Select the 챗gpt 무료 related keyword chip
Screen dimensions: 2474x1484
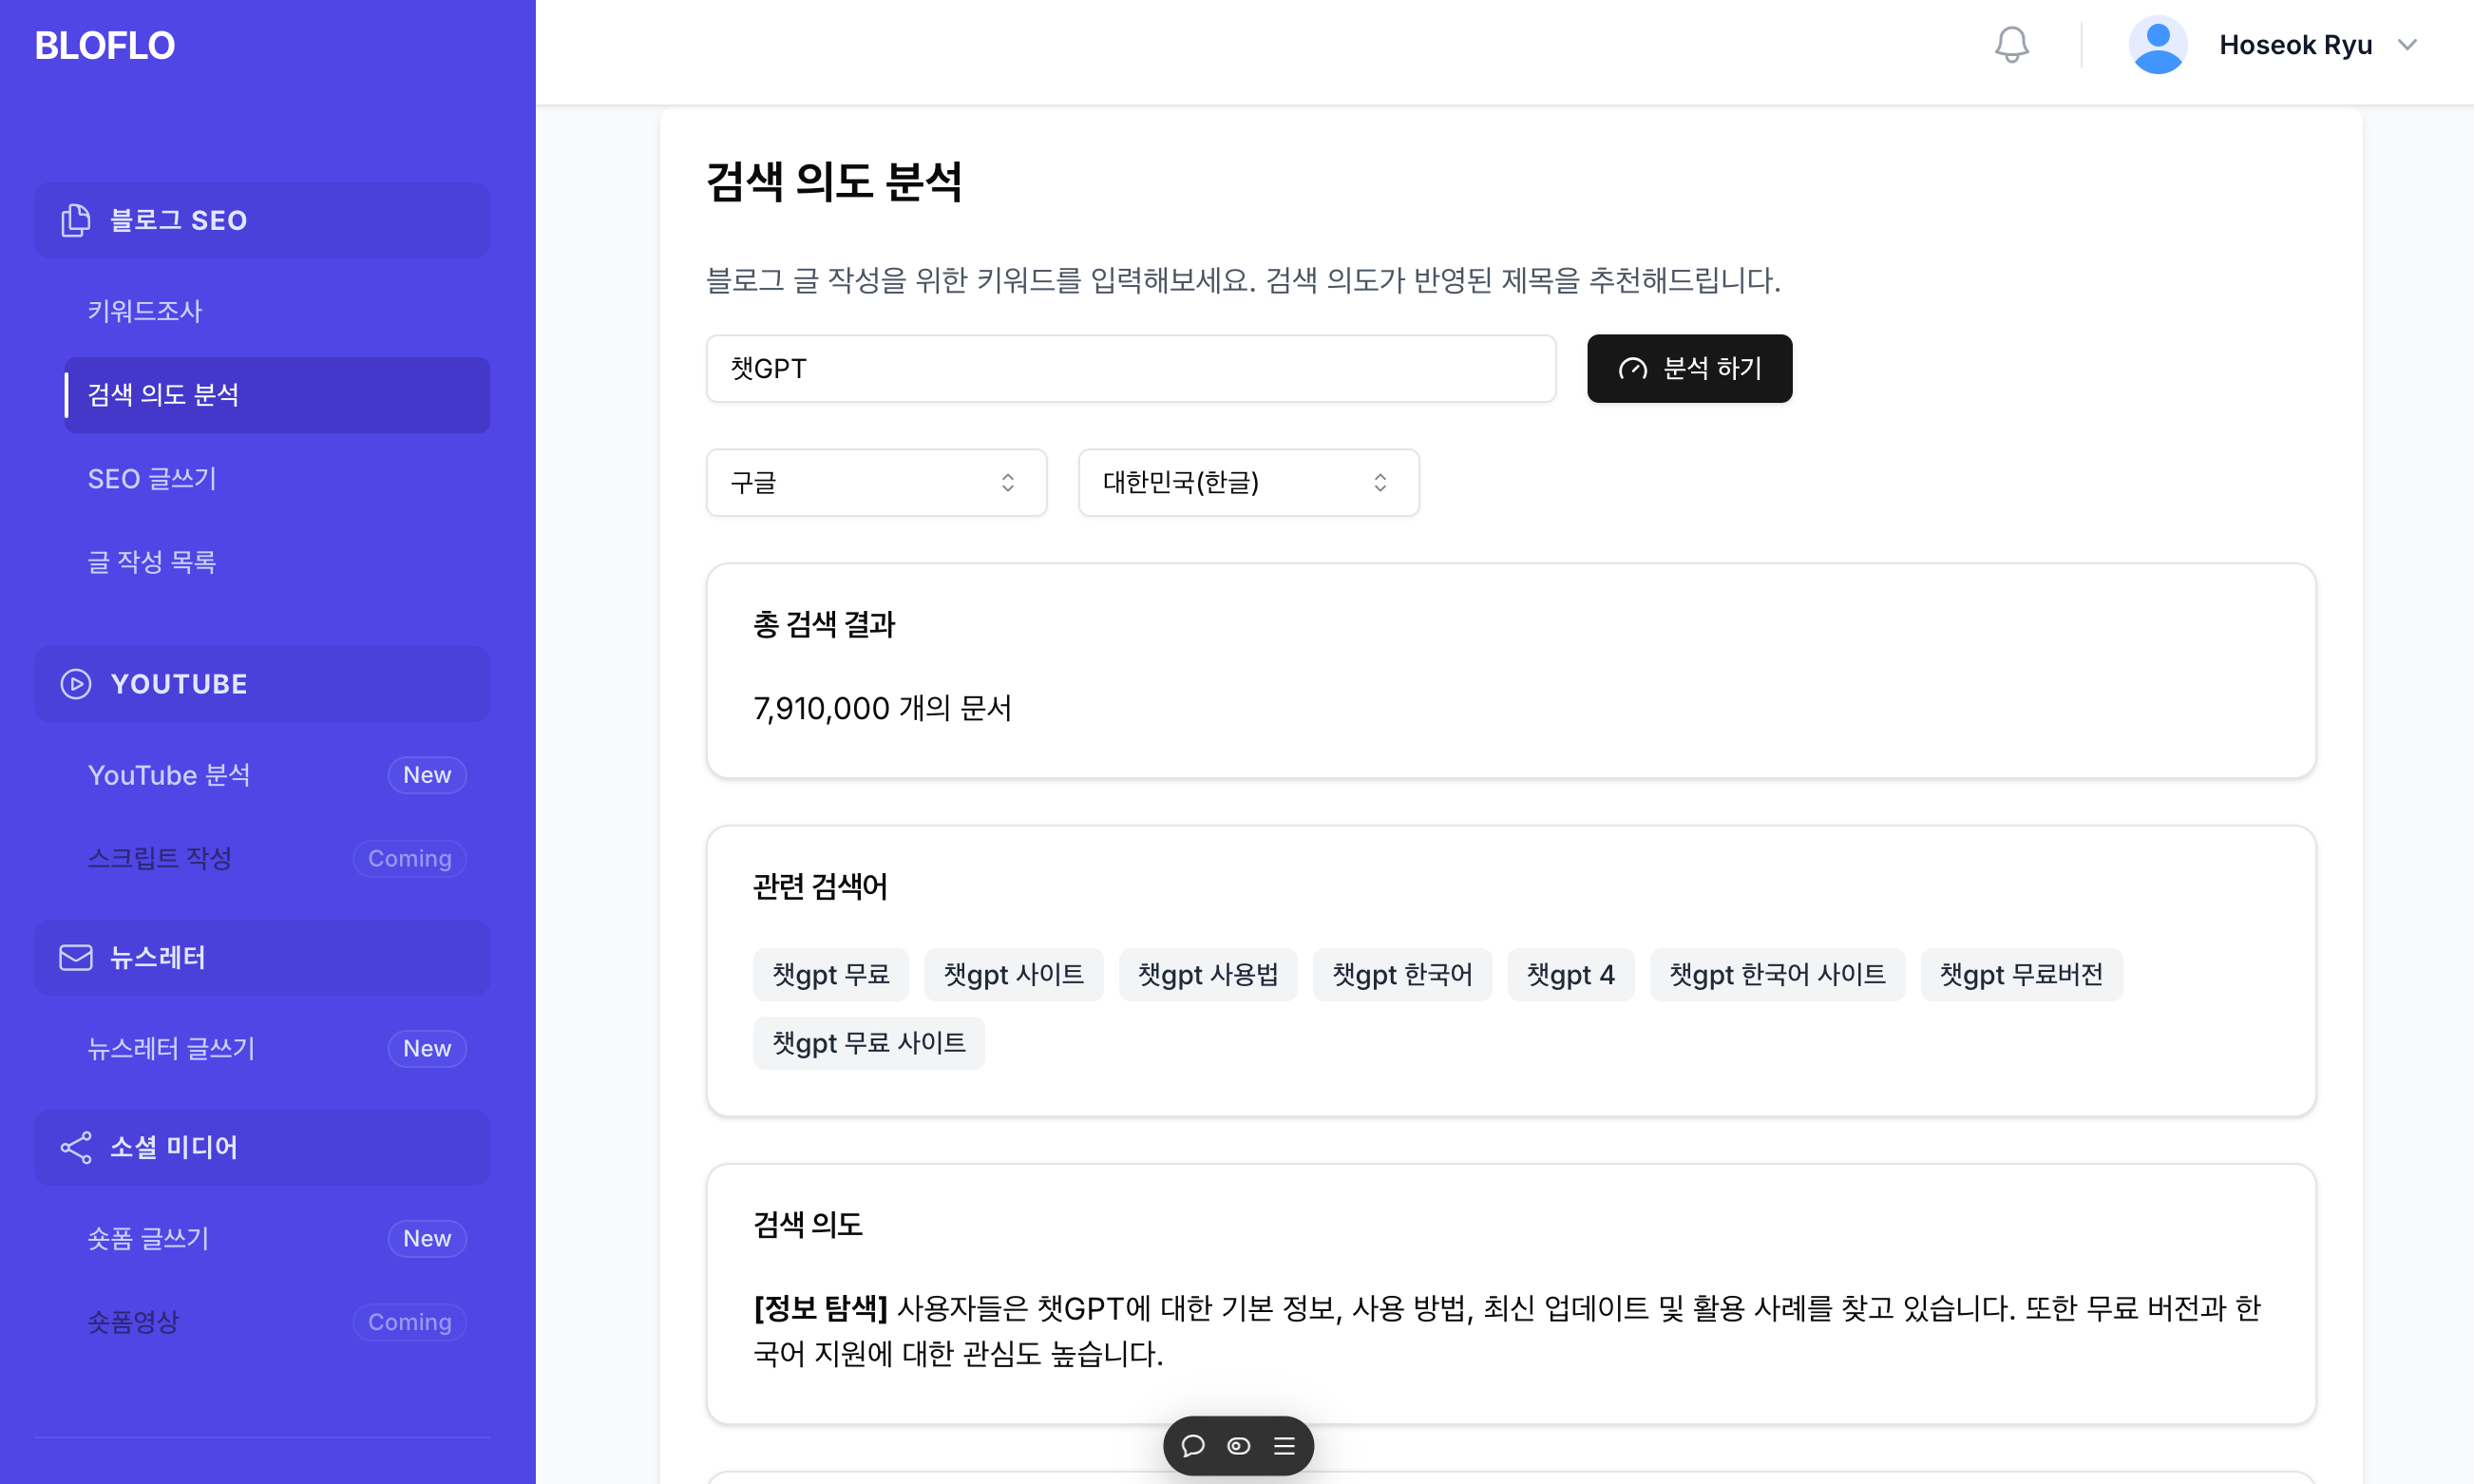[x=831, y=974]
